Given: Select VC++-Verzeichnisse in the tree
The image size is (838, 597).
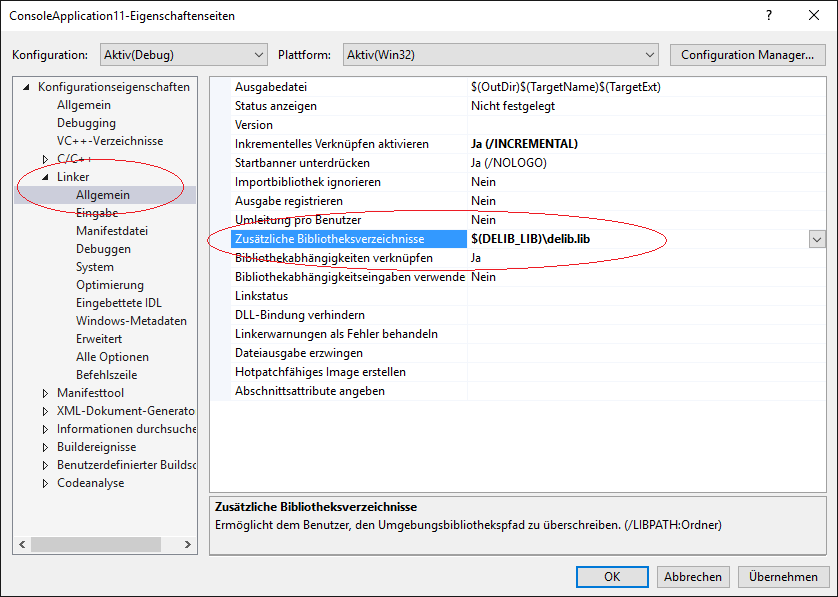Looking at the screenshot, I should tap(110, 141).
